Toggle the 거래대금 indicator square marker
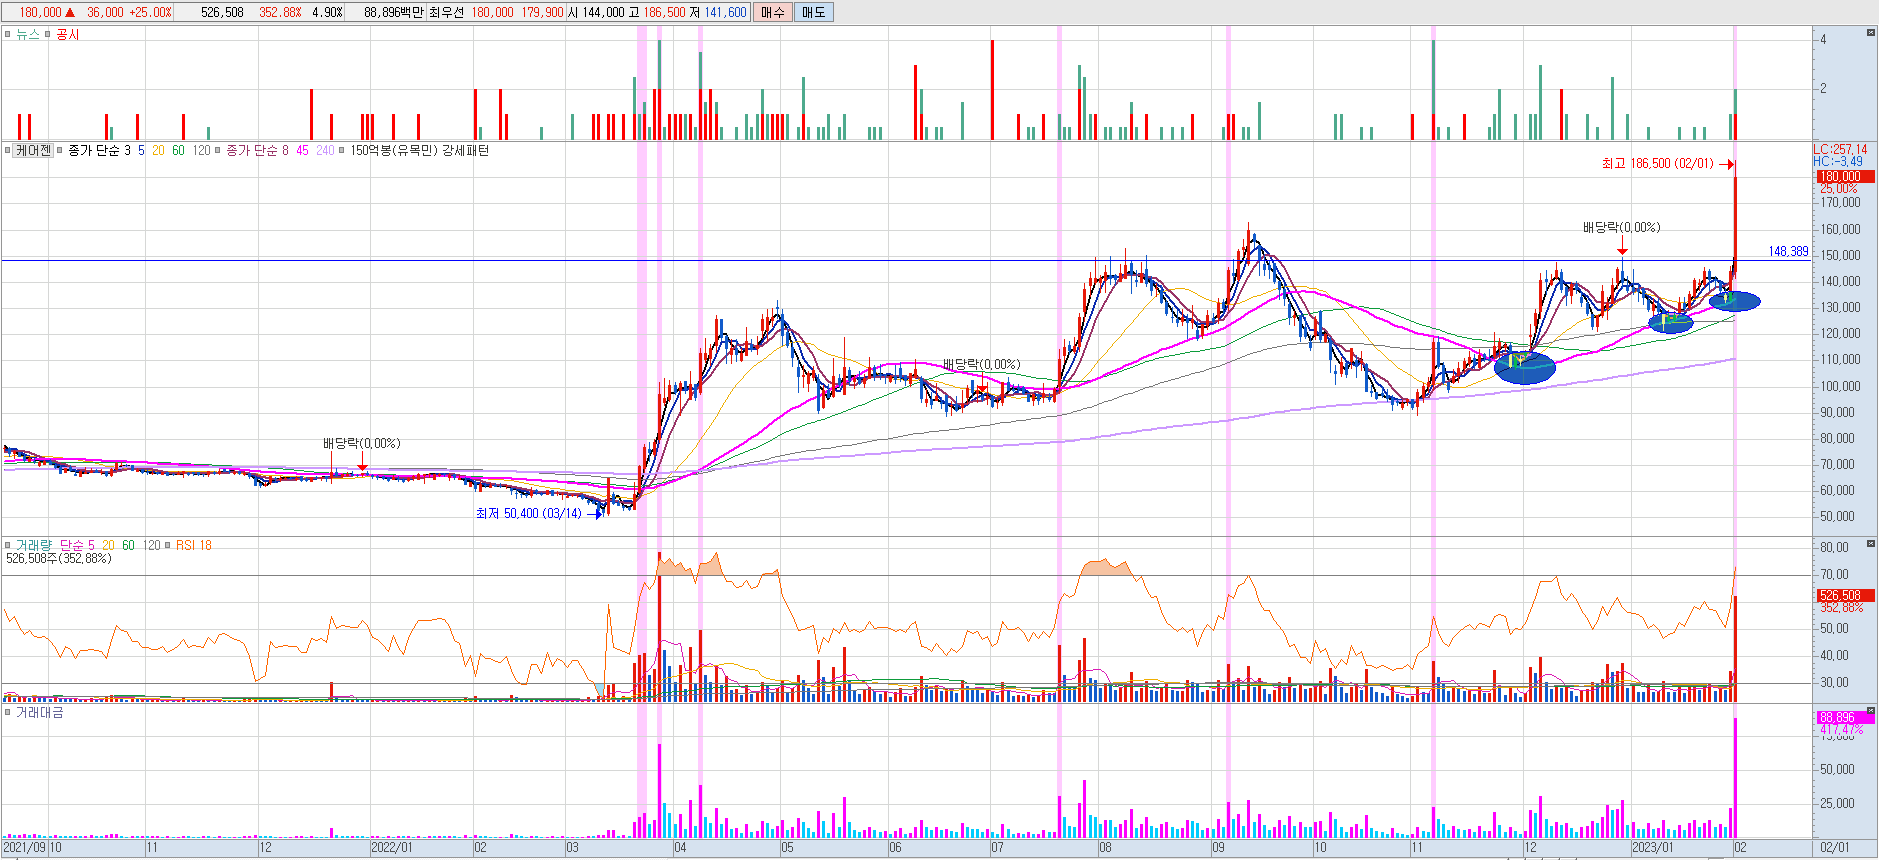This screenshot has height=860, width=1879. 7,712
